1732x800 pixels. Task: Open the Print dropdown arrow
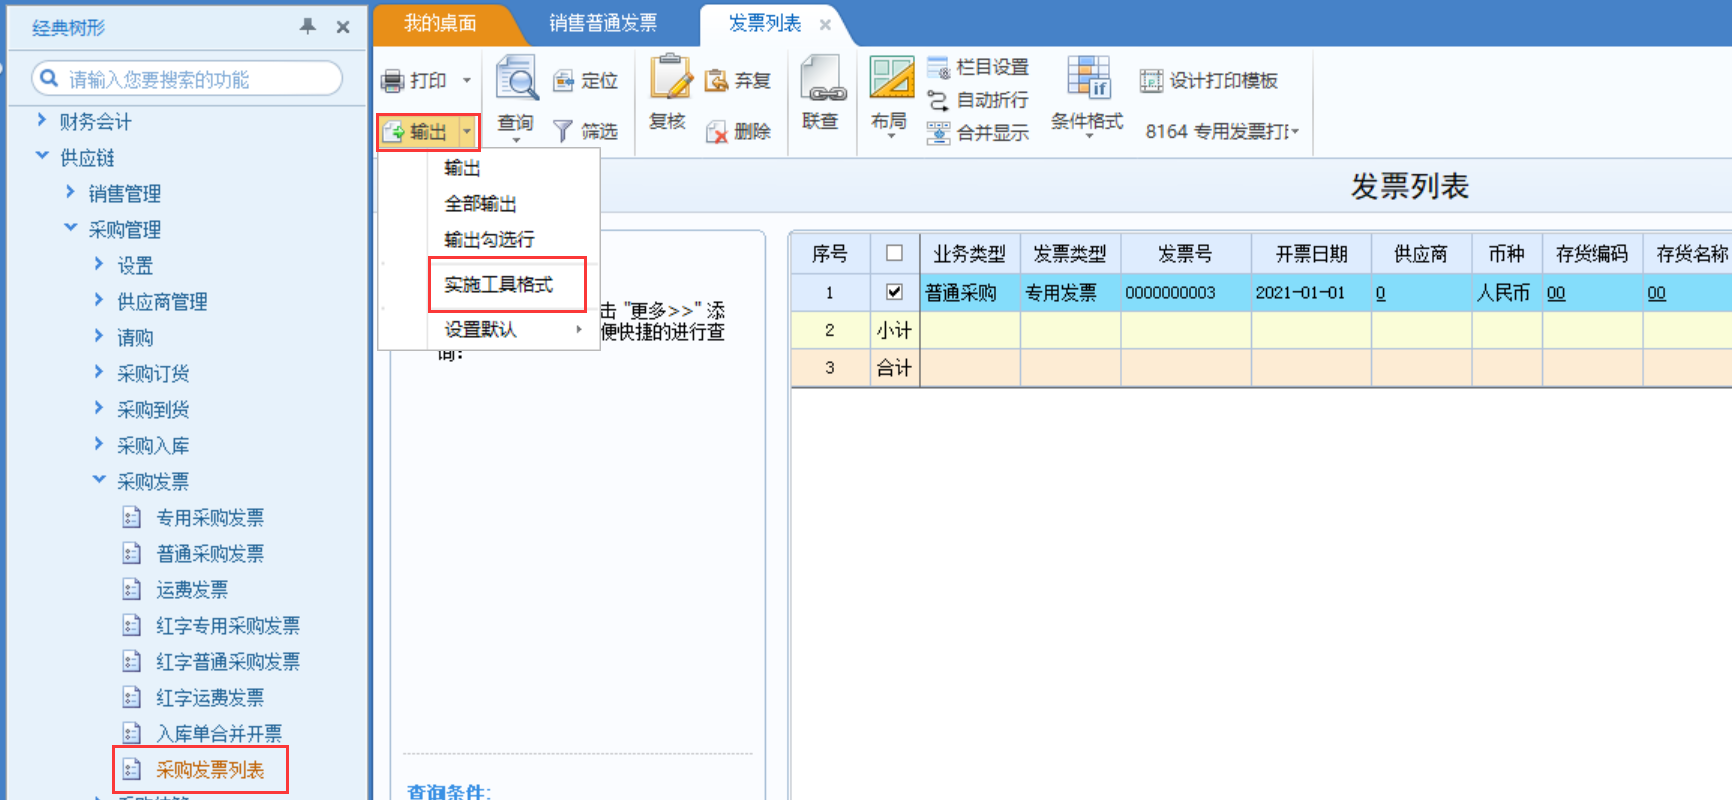click(466, 81)
